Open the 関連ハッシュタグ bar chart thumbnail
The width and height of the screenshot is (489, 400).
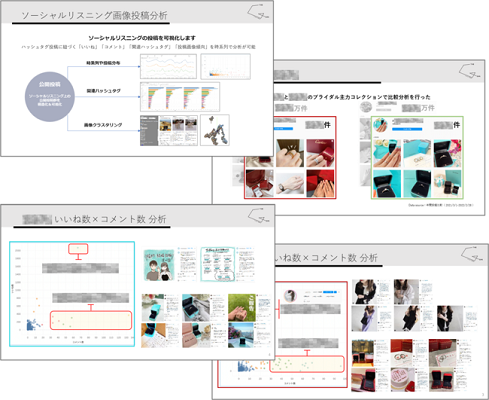(180, 97)
